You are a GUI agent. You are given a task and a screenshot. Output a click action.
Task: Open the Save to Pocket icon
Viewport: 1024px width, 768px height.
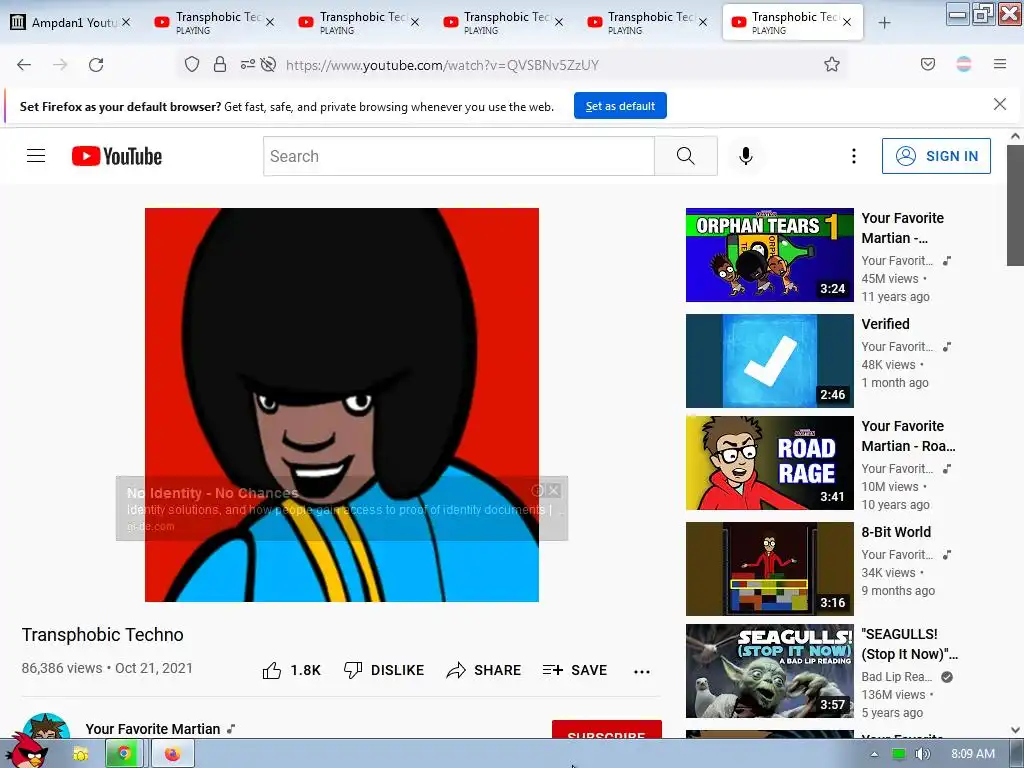click(927, 64)
